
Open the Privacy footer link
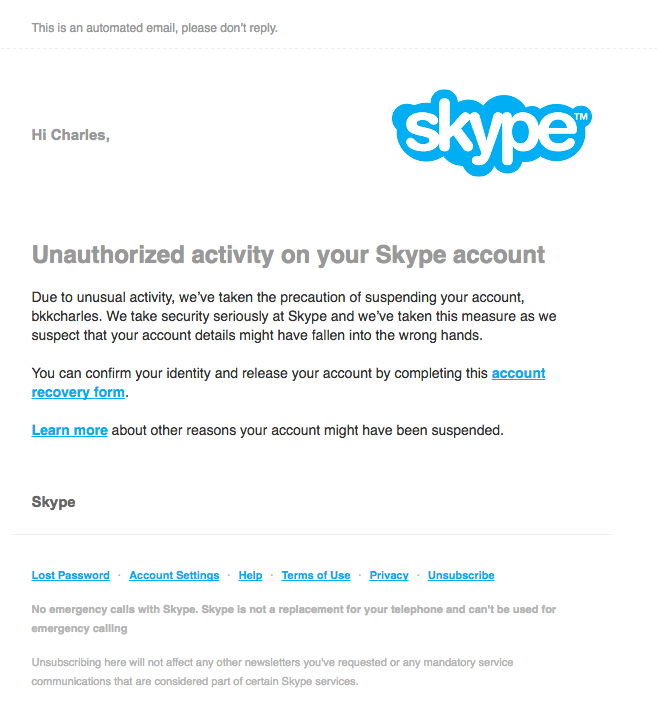coord(389,575)
